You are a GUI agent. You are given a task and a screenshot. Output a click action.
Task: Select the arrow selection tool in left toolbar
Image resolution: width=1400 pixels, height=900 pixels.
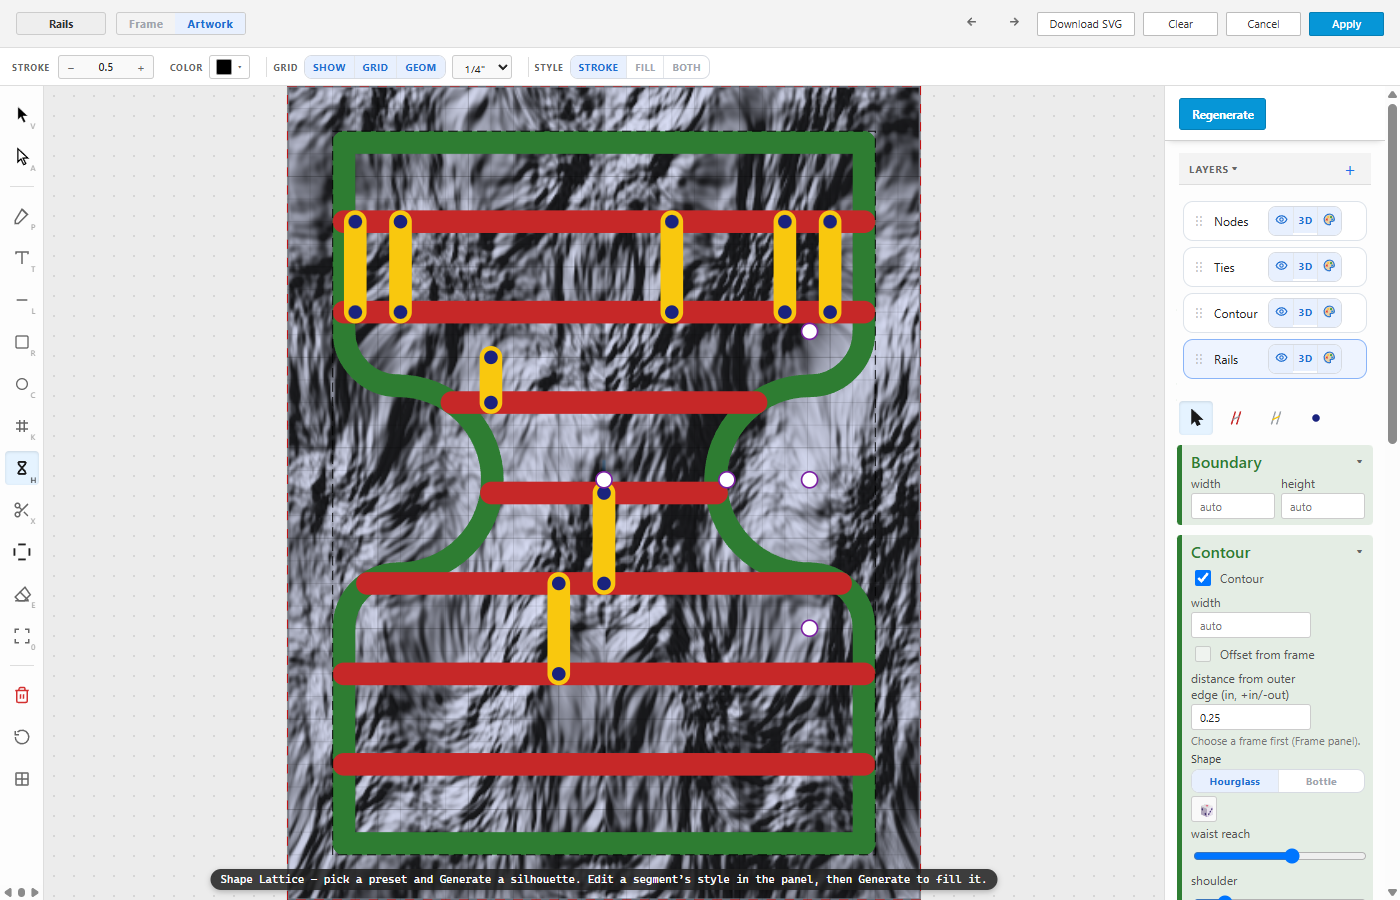(x=22, y=115)
